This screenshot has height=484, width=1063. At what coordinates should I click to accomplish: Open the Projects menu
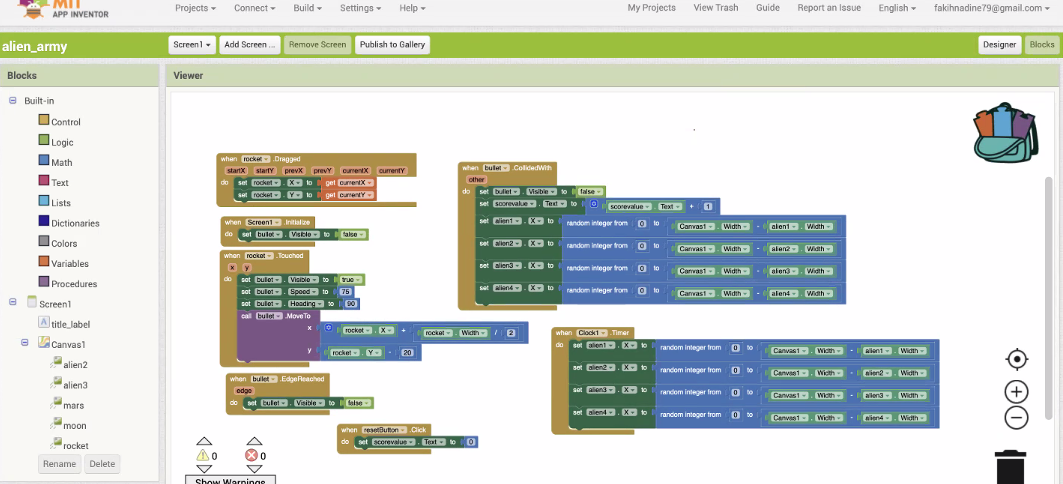click(x=195, y=8)
